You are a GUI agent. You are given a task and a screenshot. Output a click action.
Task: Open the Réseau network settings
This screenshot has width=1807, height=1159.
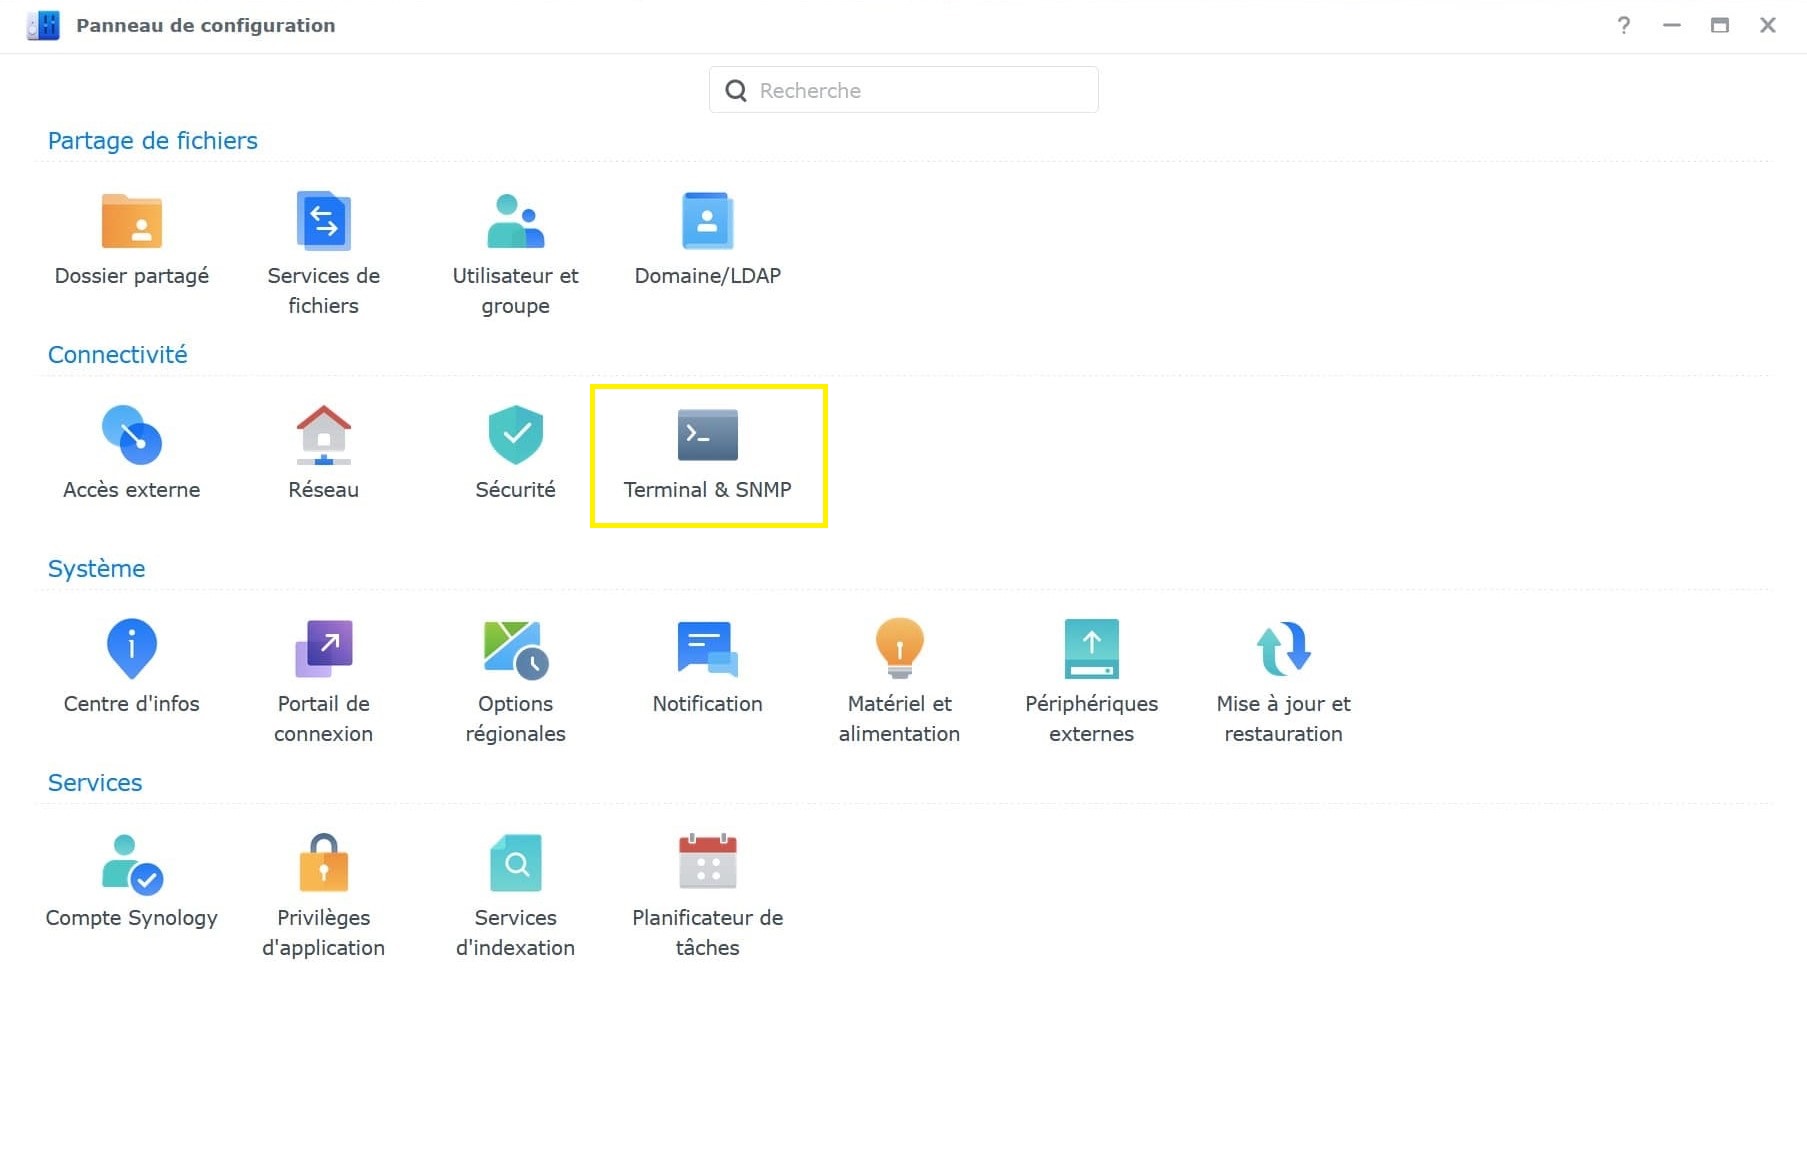323,435
